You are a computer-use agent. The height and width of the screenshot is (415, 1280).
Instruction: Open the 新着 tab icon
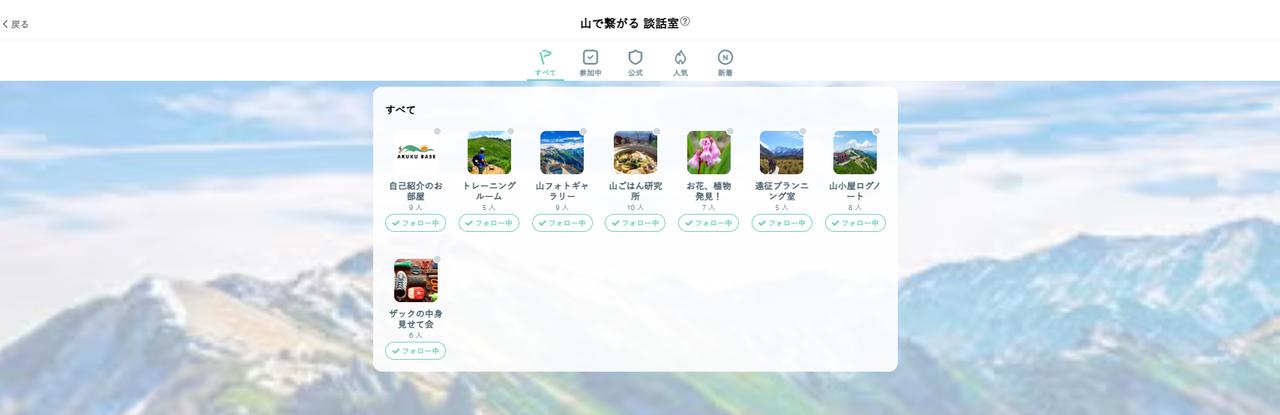(725, 62)
